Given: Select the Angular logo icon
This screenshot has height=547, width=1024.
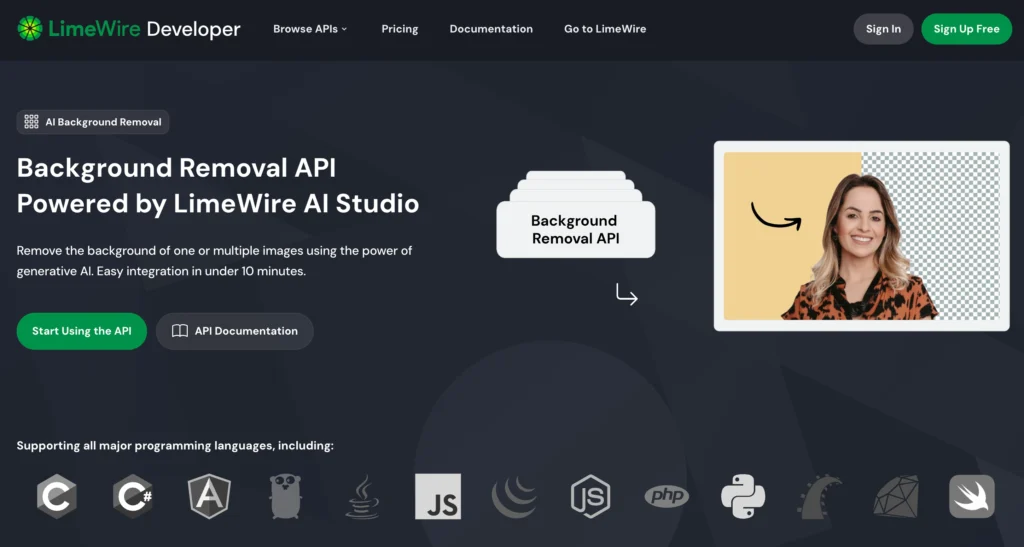Looking at the screenshot, I should coord(209,496).
